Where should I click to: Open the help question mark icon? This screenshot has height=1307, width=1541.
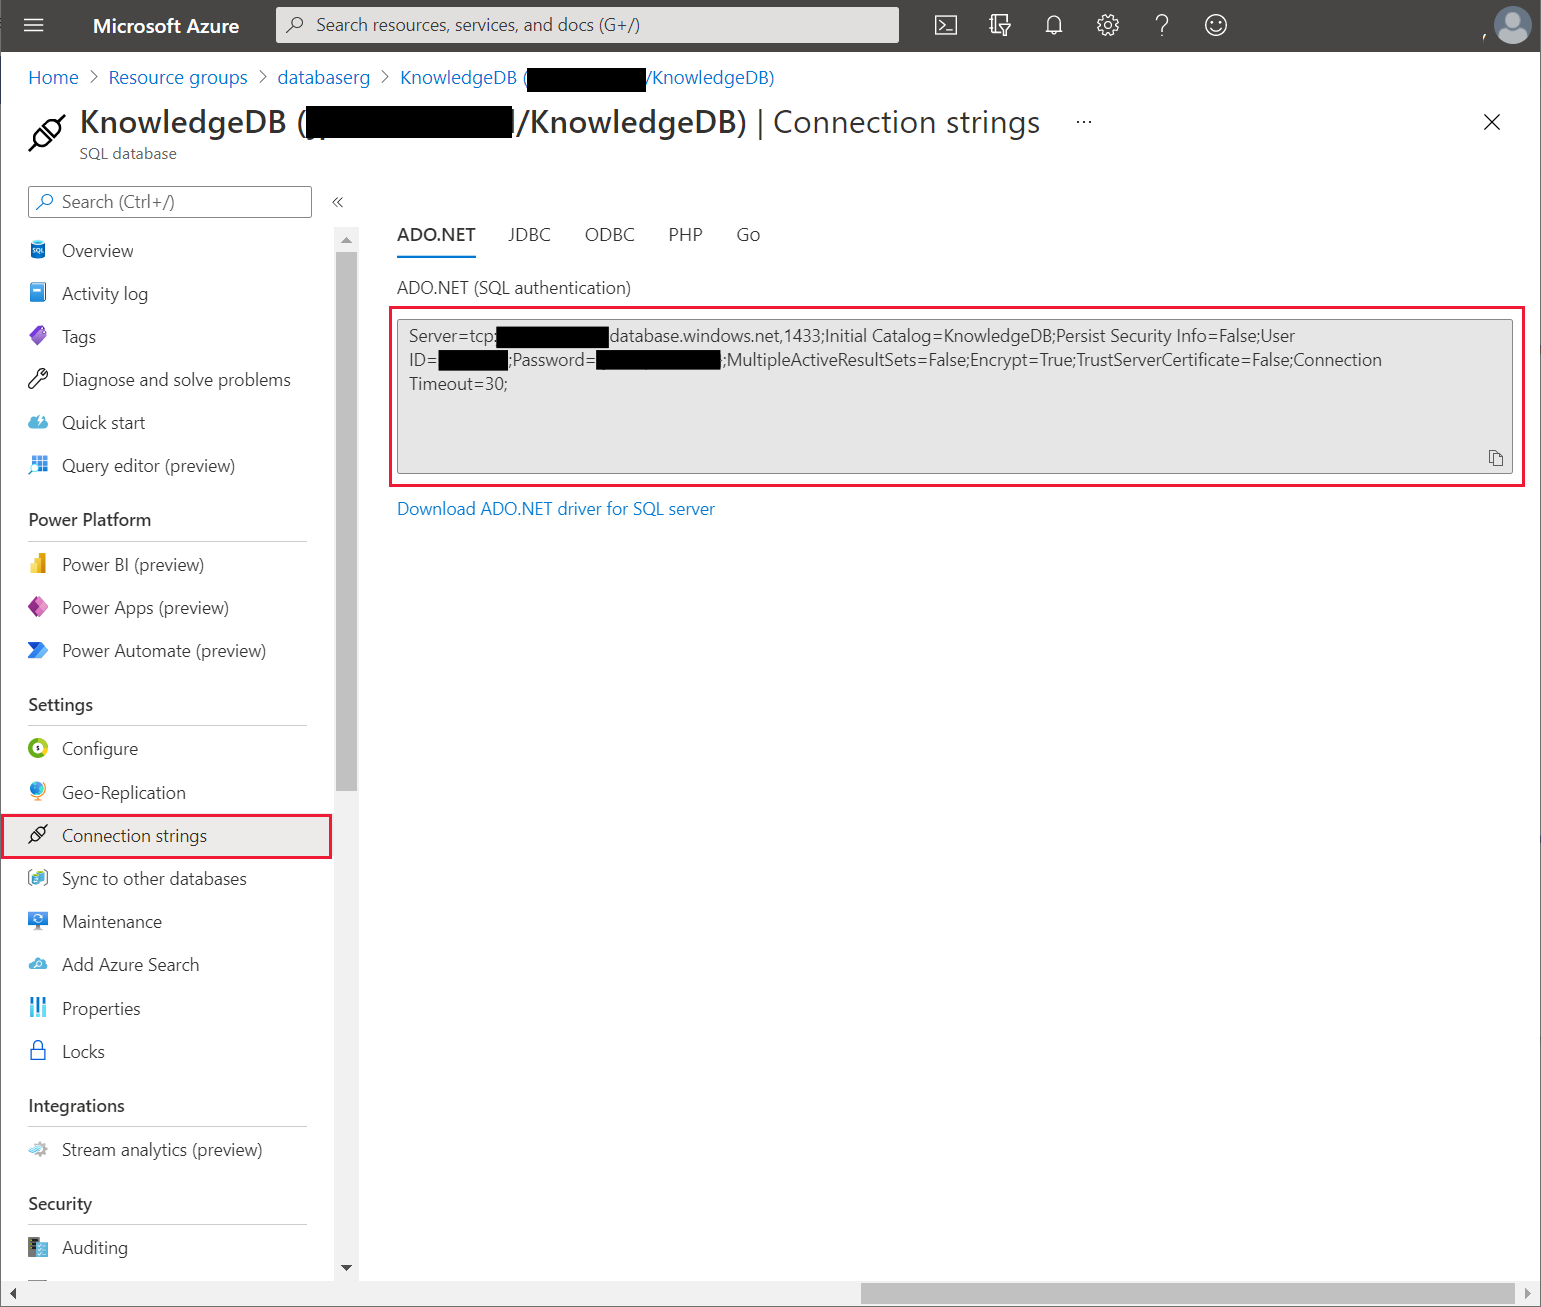[1162, 25]
